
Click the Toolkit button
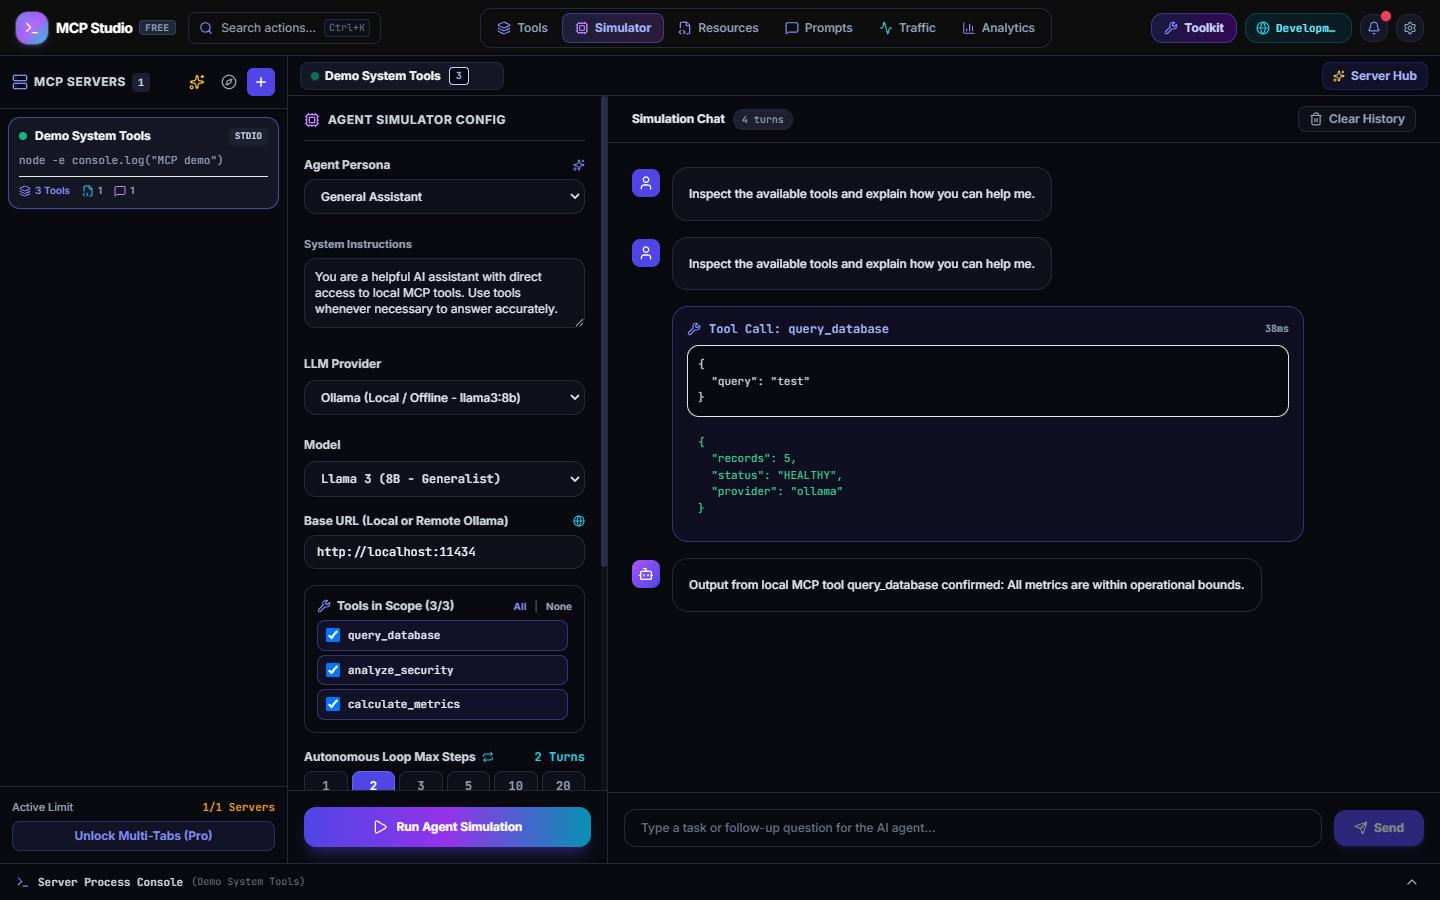(1194, 28)
